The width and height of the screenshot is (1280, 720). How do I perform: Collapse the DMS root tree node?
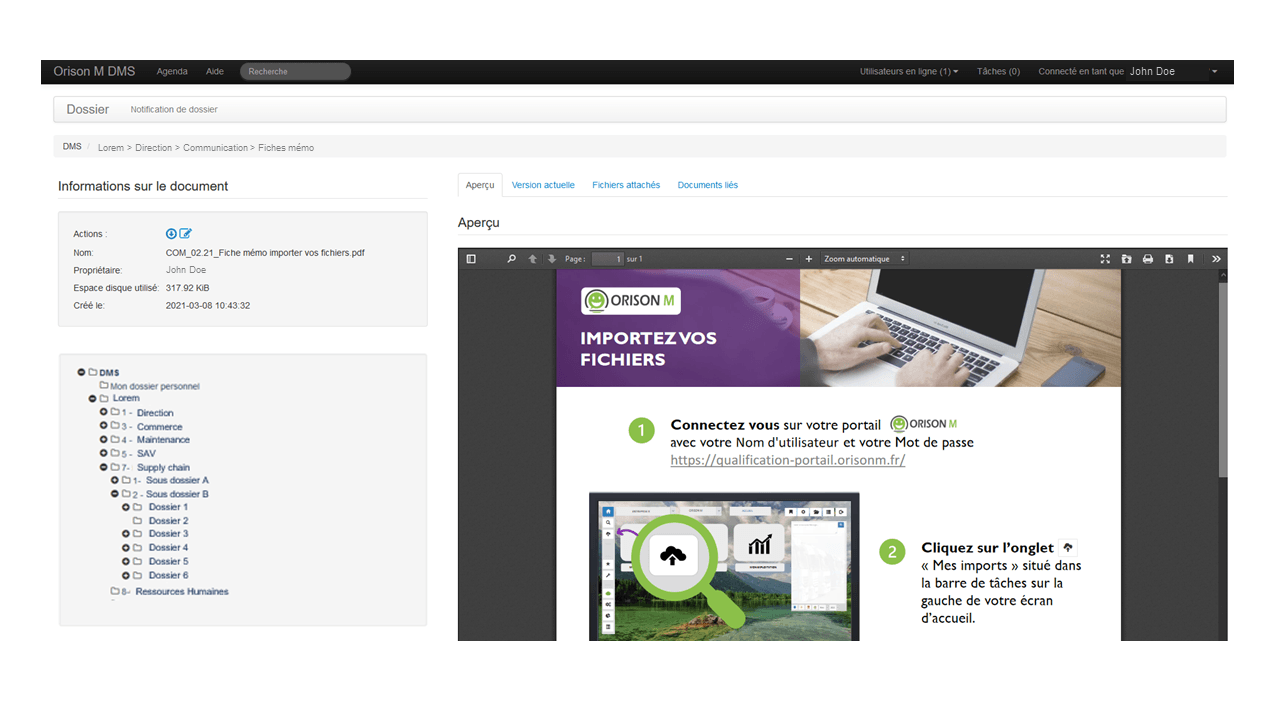point(82,372)
